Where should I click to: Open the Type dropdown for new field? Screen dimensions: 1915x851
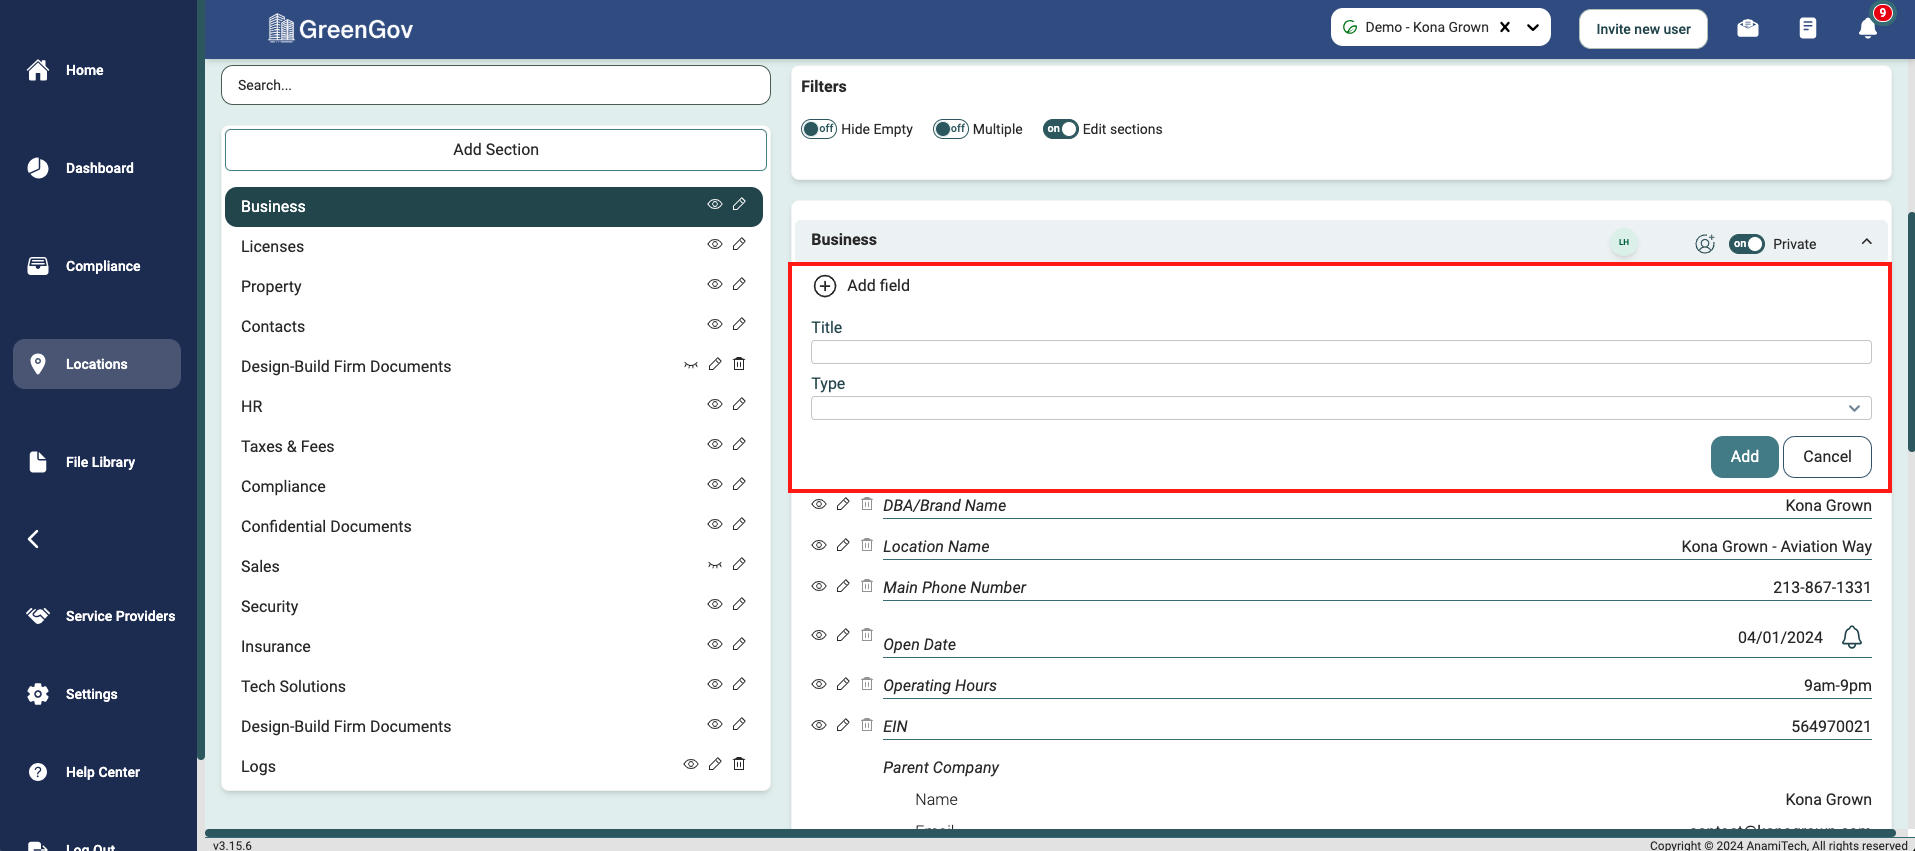point(1340,408)
